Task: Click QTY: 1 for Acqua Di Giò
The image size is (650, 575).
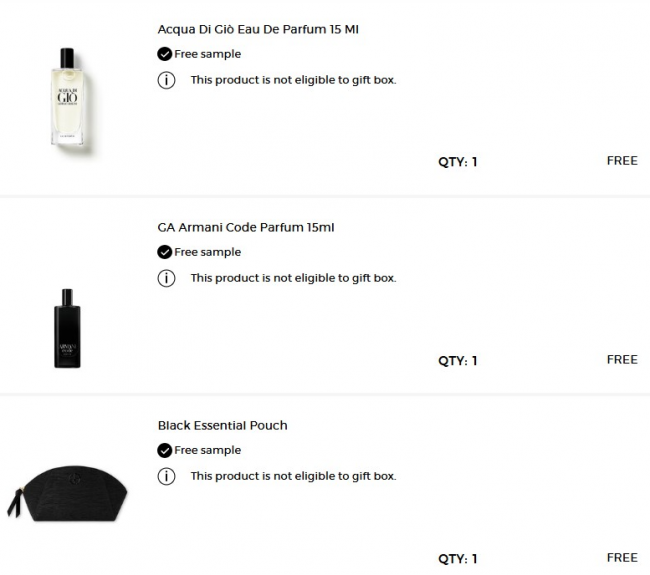Action: pos(457,162)
